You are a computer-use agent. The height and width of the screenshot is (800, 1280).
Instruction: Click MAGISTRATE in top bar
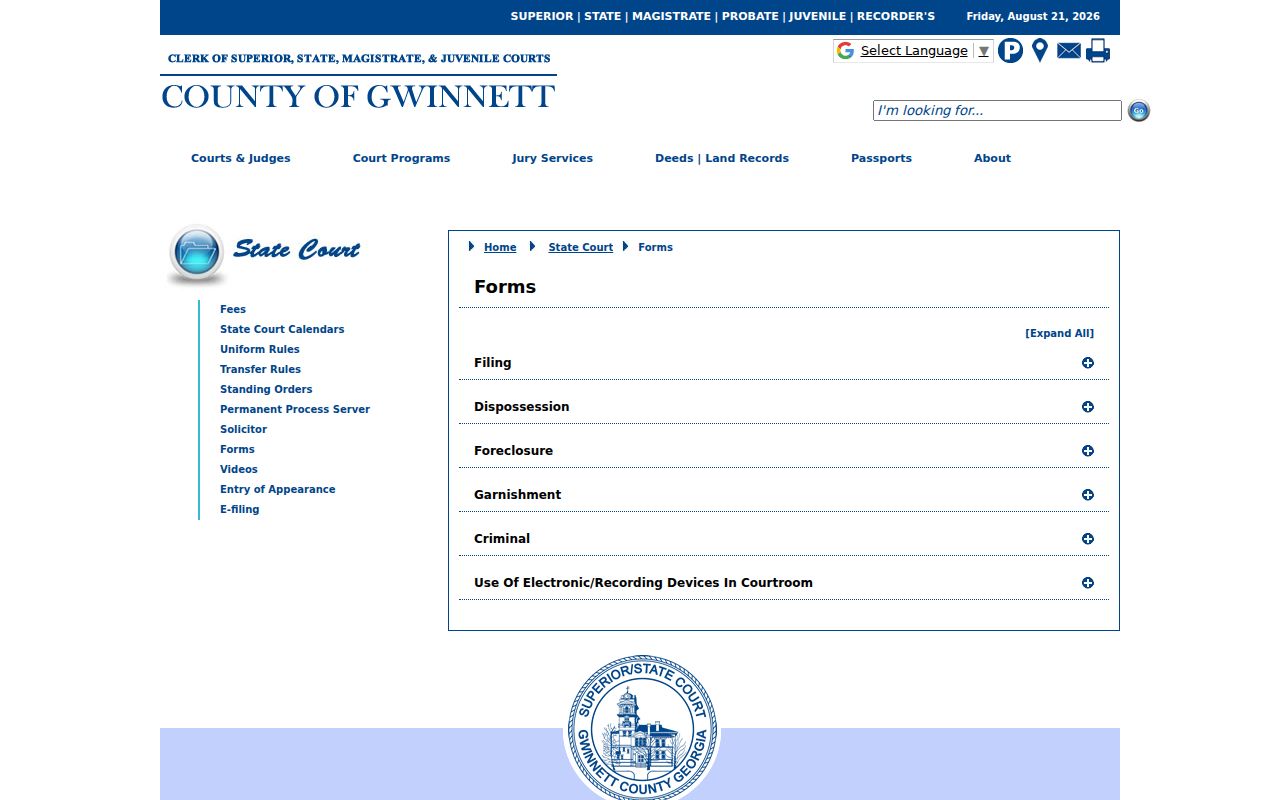tap(671, 16)
